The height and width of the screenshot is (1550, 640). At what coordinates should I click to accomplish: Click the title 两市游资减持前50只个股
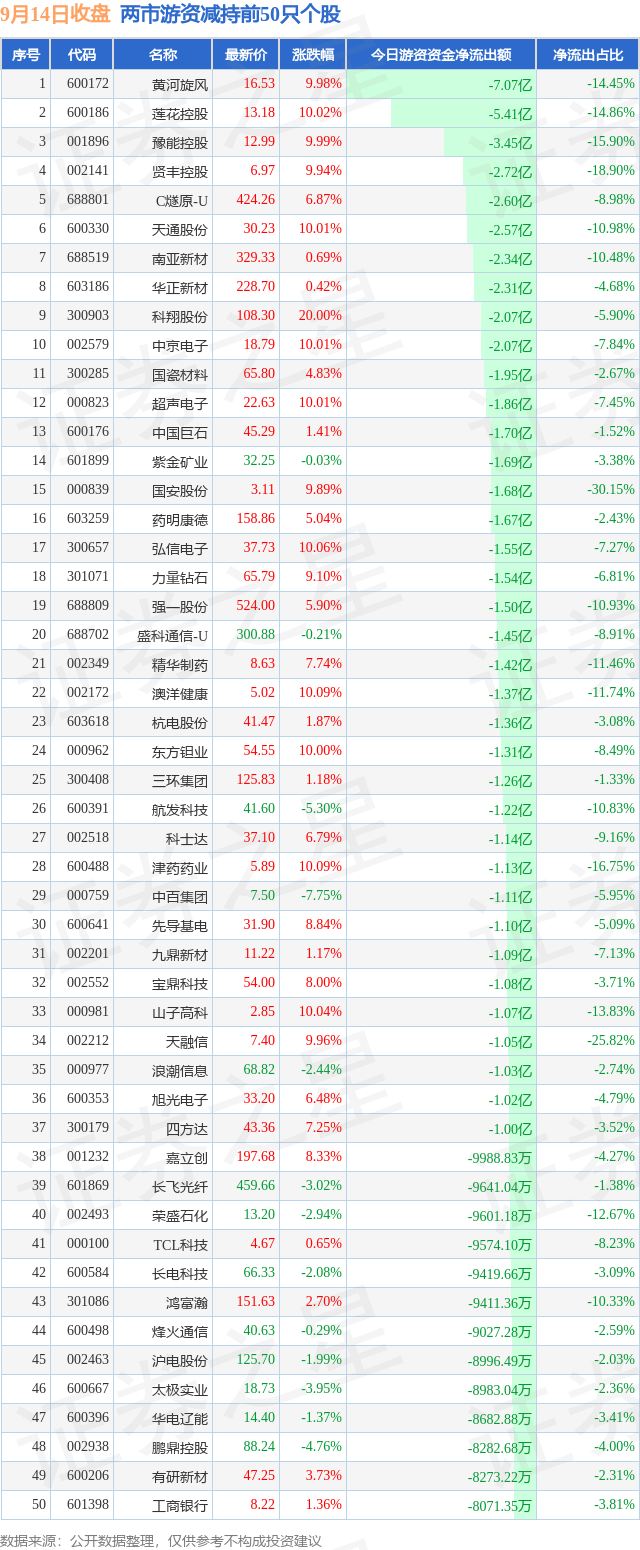(x=231, y=15)
